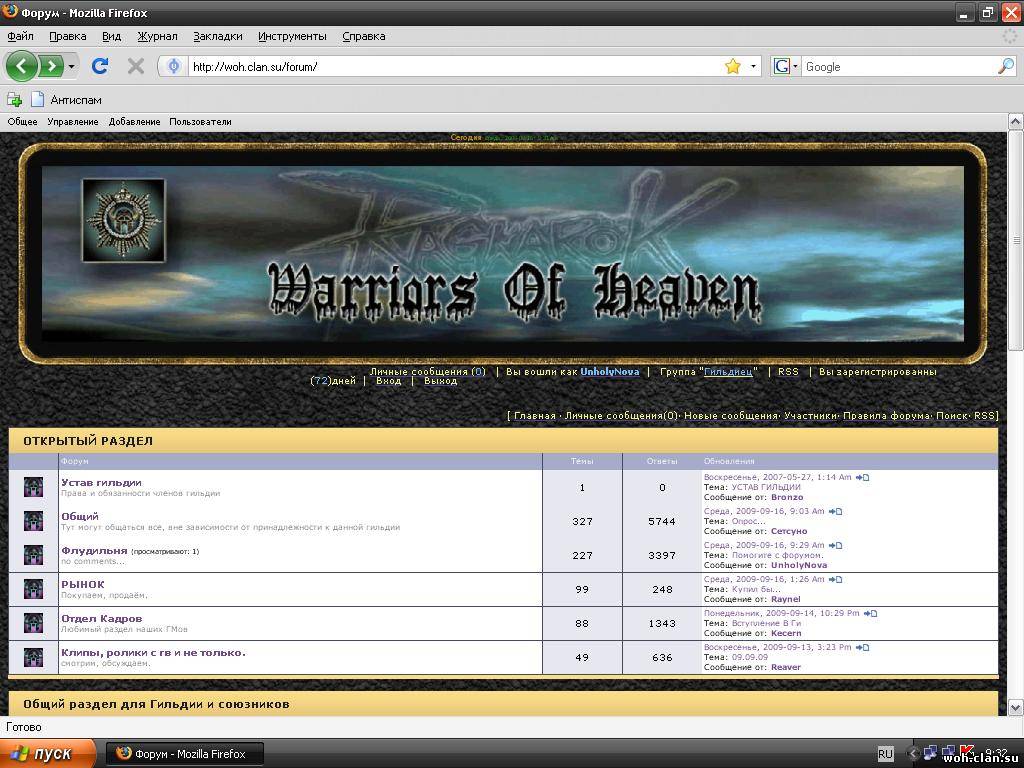
Task: Open the Windows пуск start button
Action: click(48, 753)
